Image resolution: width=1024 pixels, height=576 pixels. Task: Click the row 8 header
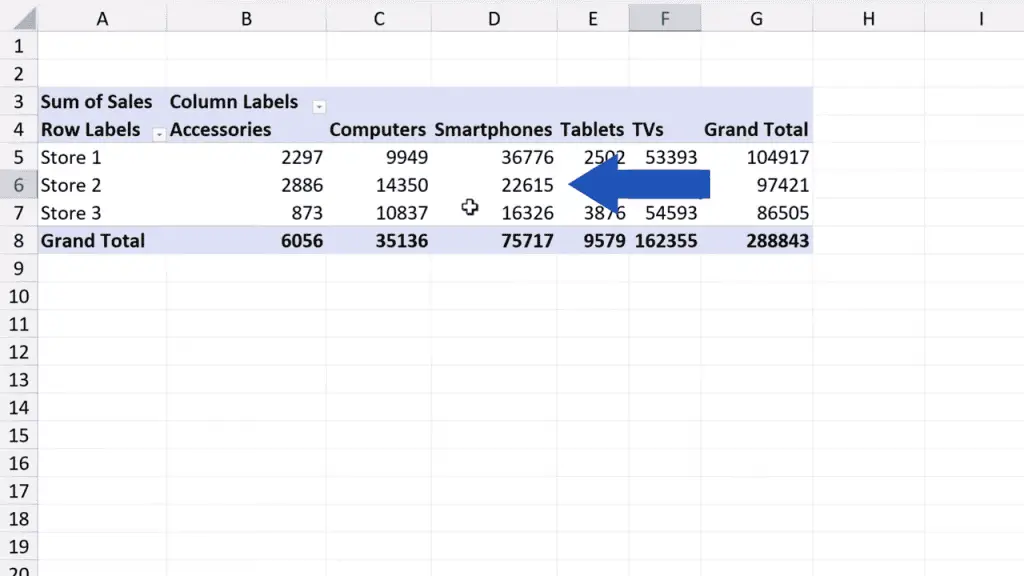click(x=18, y=241)
